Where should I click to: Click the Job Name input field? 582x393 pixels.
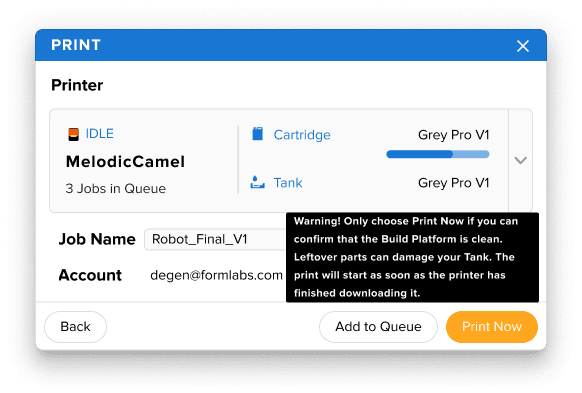pos(215,239)
